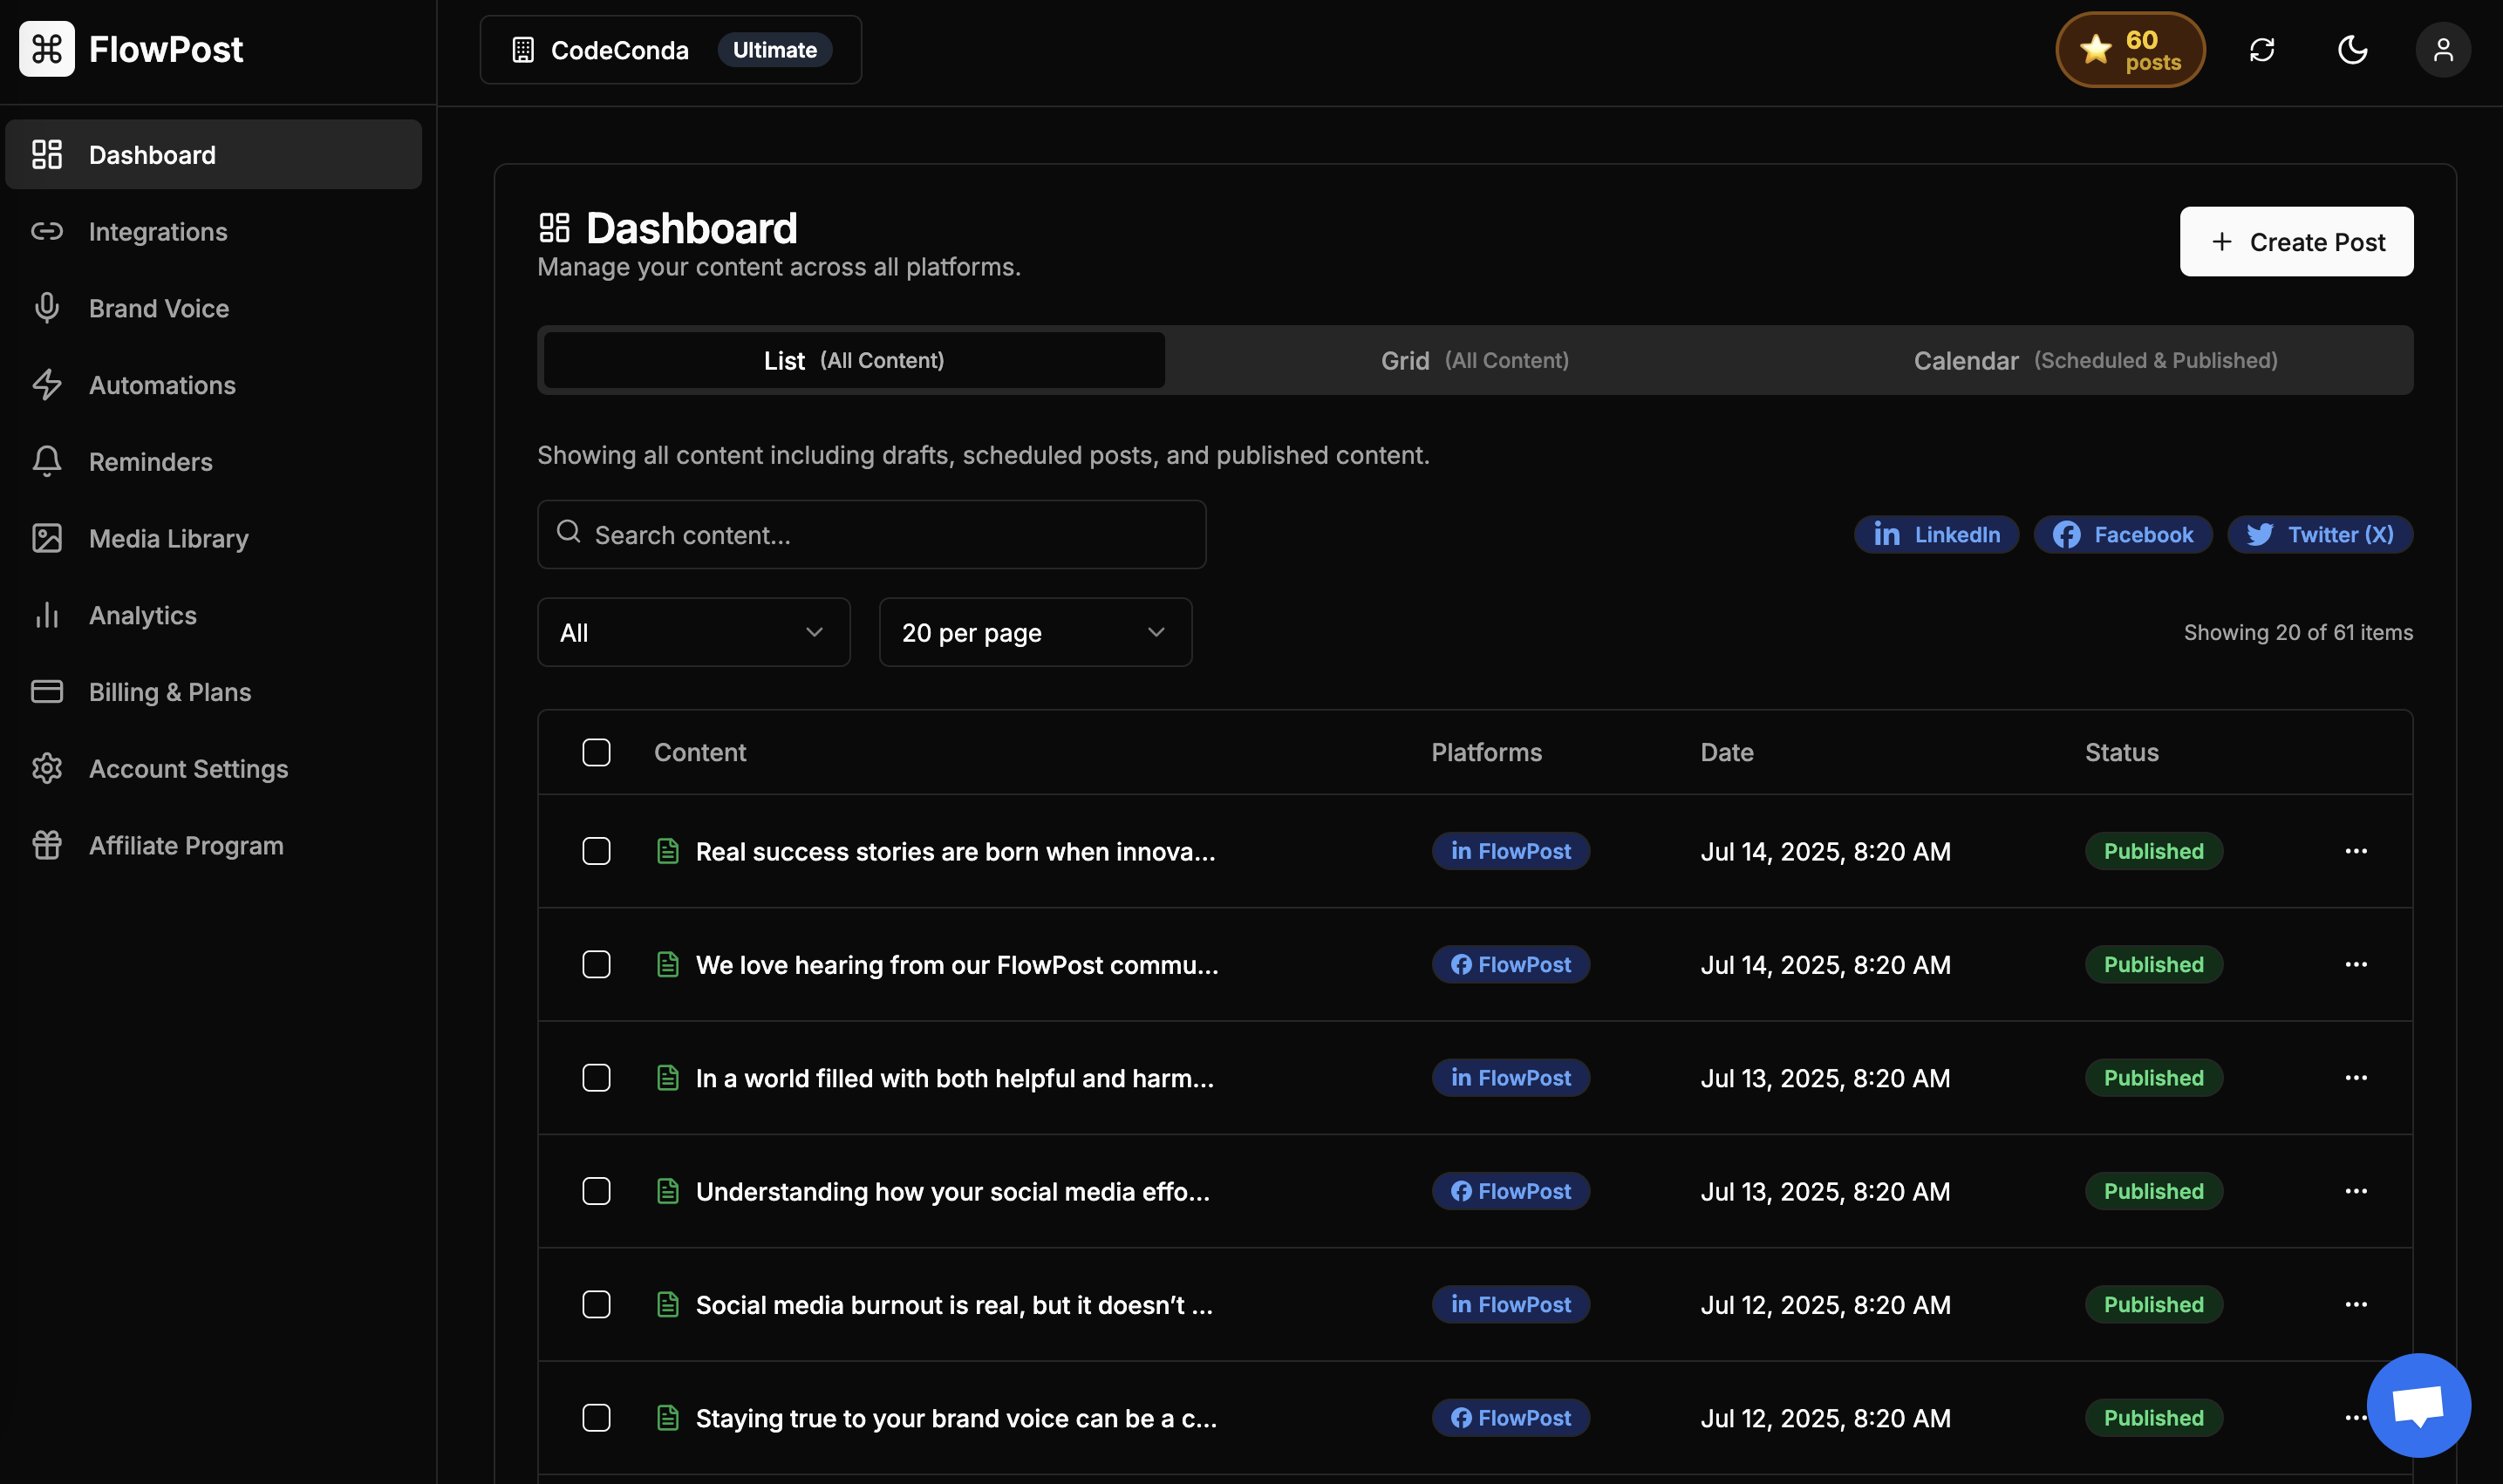Switch to the Calendar view tab
This screenshot has height=1484, width=2503.
click(2095, 360)
